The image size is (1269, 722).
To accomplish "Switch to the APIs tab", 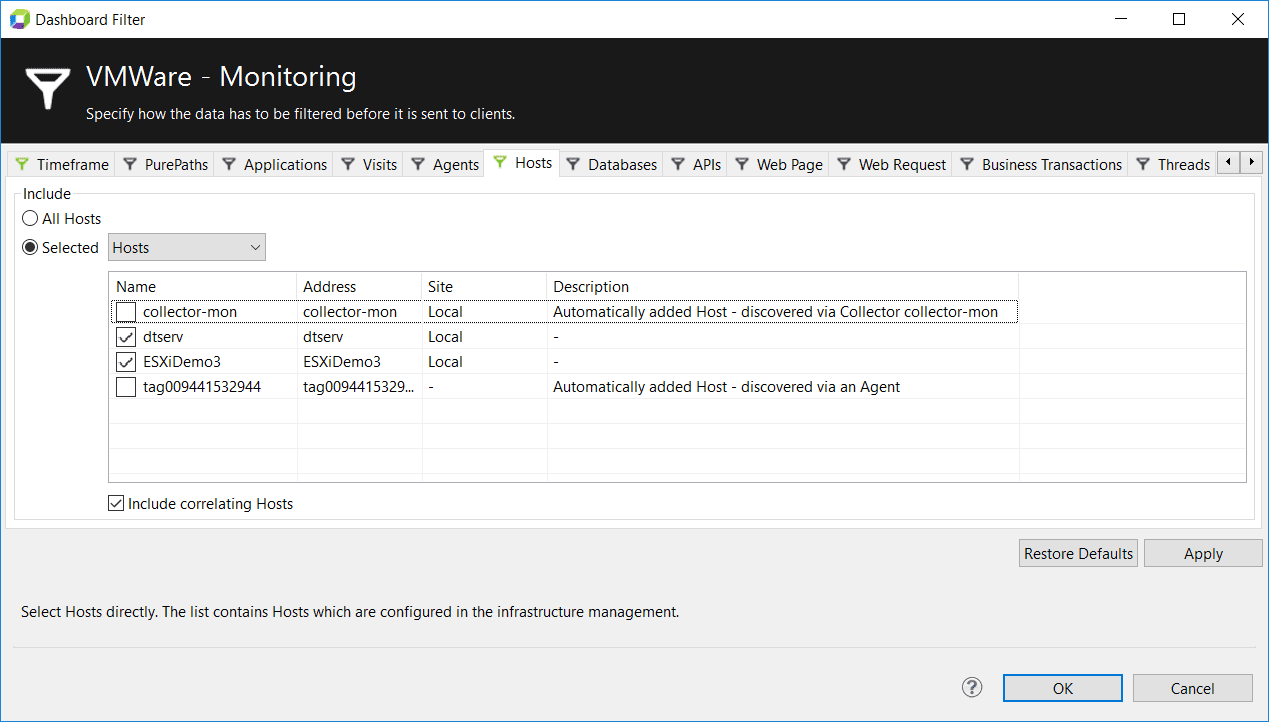I will pyautogui.click(x=697, y=164).
